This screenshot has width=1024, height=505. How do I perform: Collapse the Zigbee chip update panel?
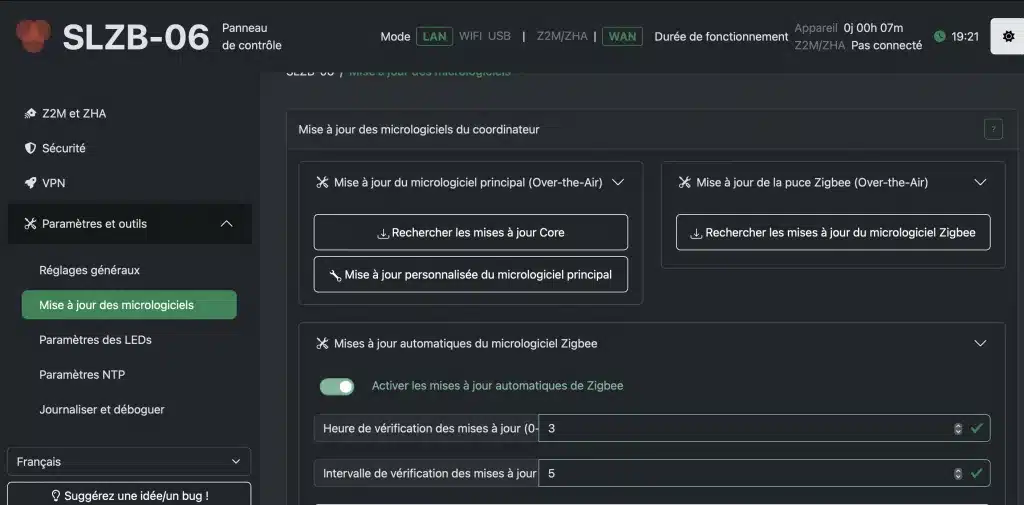980,183
